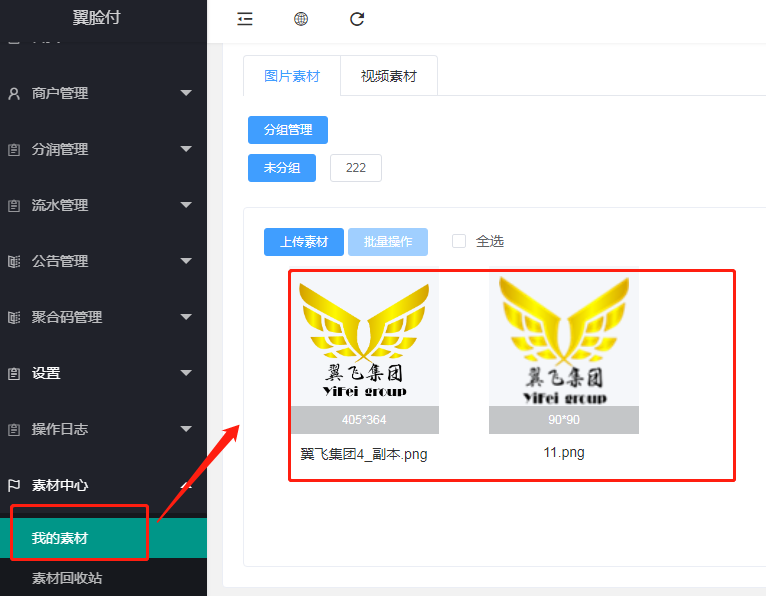This screenshot has height=596, width=766.
Task: Check the 全选 select-all checkbox
Action: click(x=459, y=241)
